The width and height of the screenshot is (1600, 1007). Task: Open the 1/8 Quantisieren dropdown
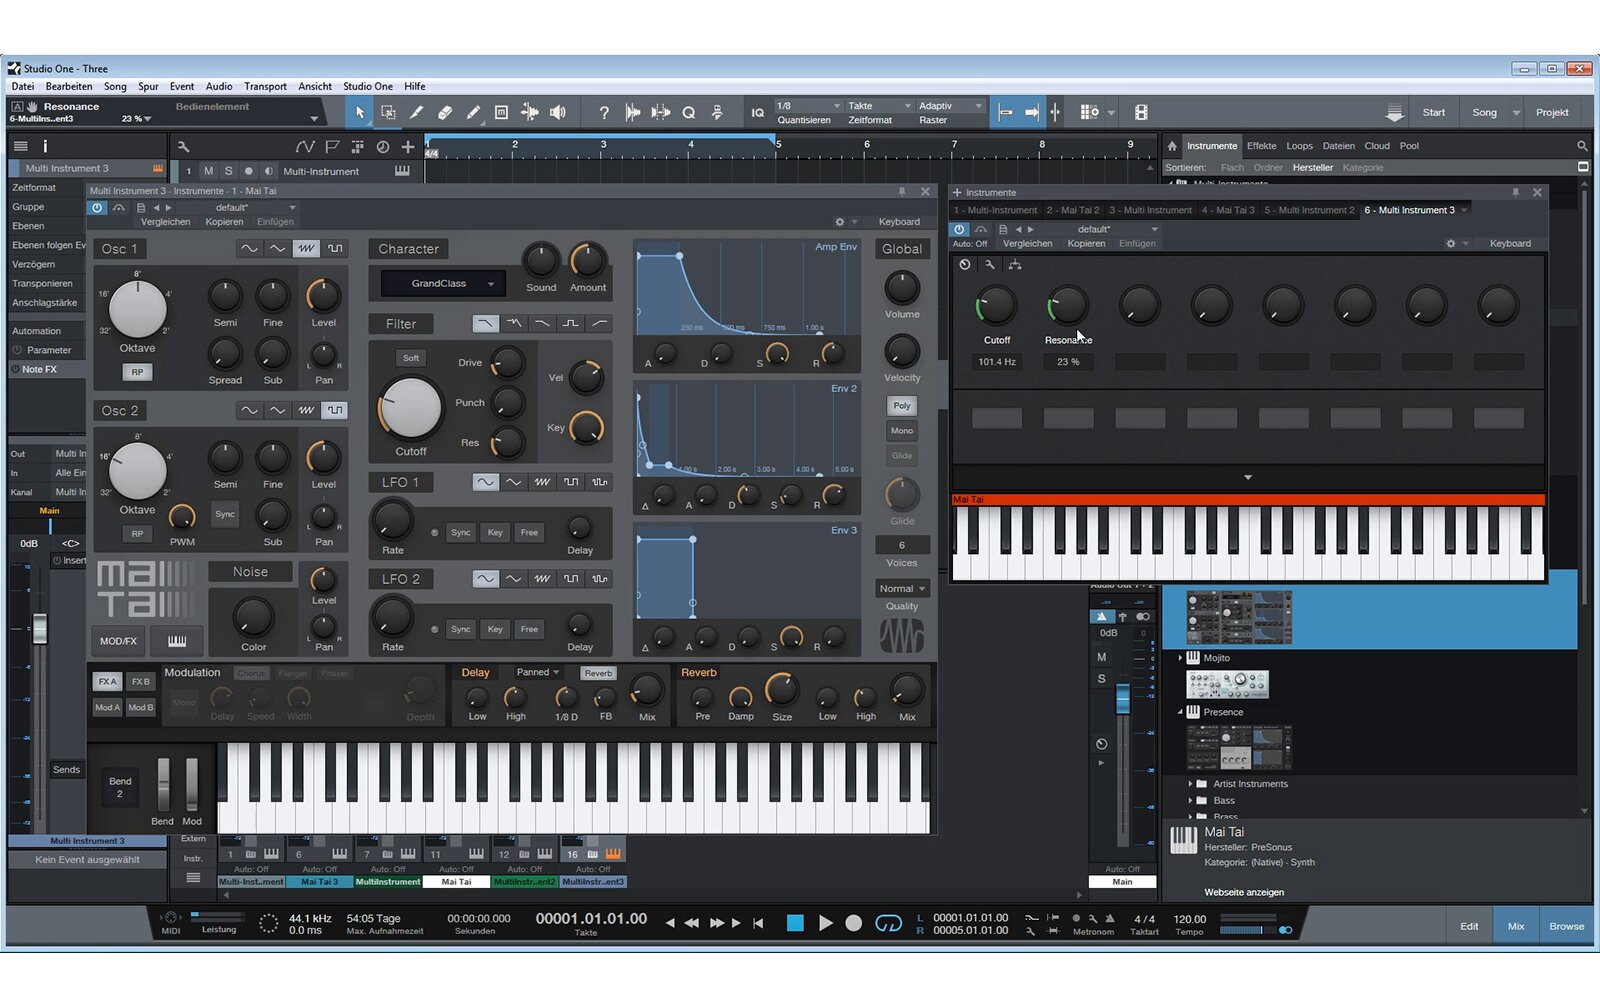point(808,106)
